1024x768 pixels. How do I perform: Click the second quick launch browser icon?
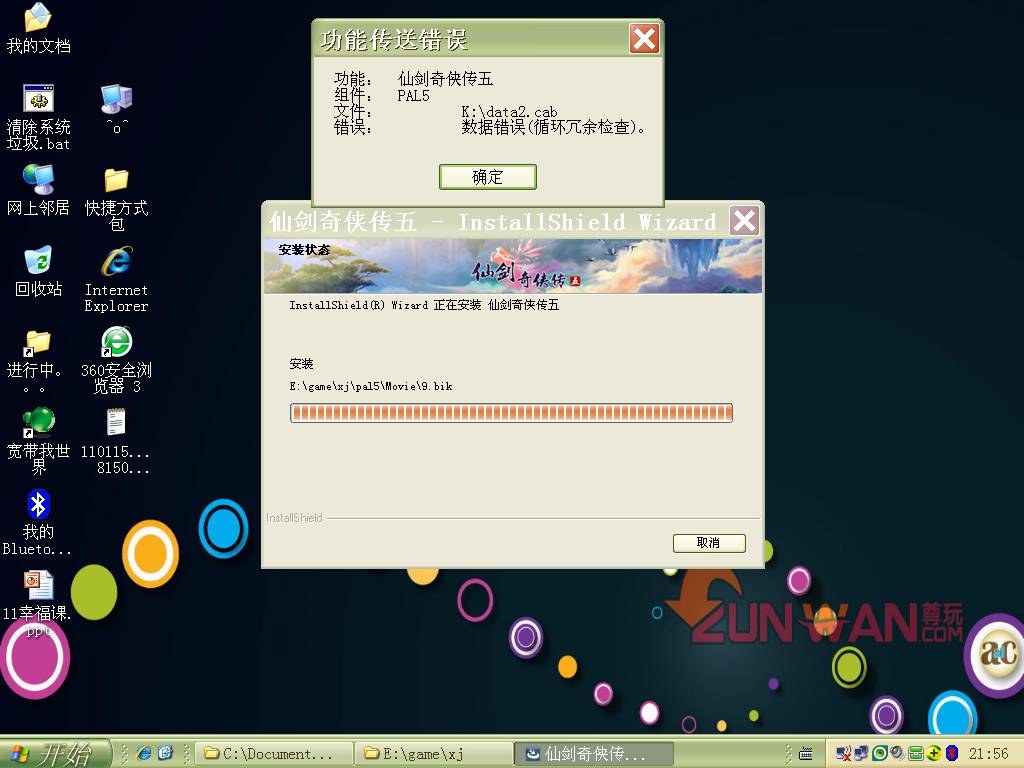tap(166, 754)
